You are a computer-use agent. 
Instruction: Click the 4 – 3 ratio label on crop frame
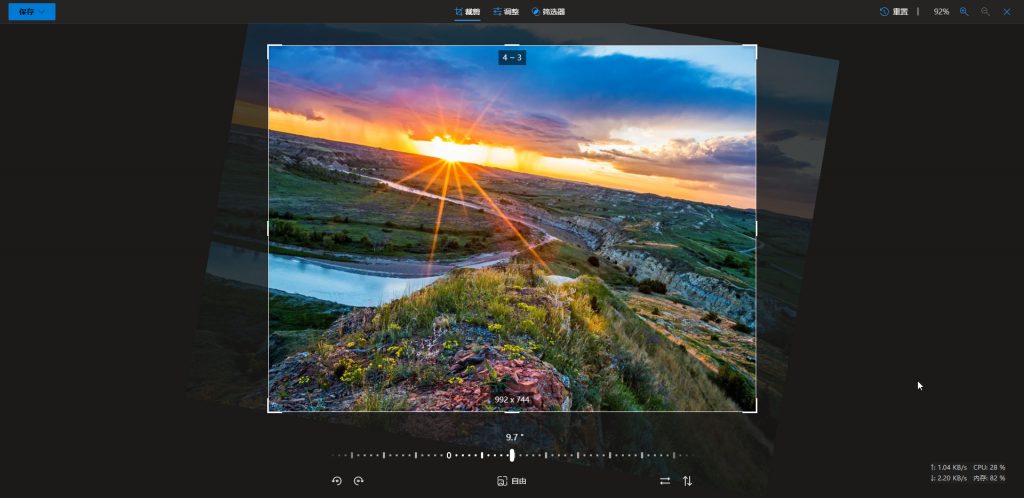pos(512,58)
